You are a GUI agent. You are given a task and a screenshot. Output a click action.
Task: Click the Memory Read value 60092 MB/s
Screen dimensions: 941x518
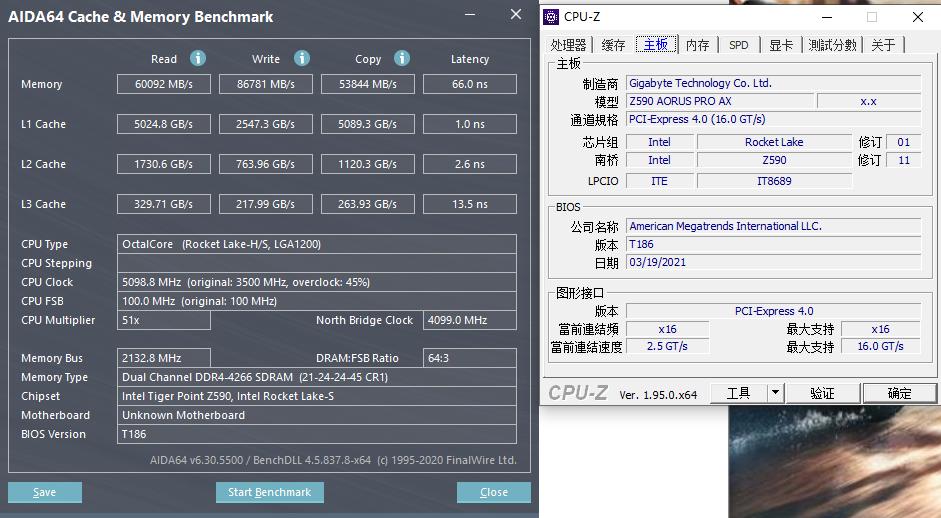tap(164, 84)
